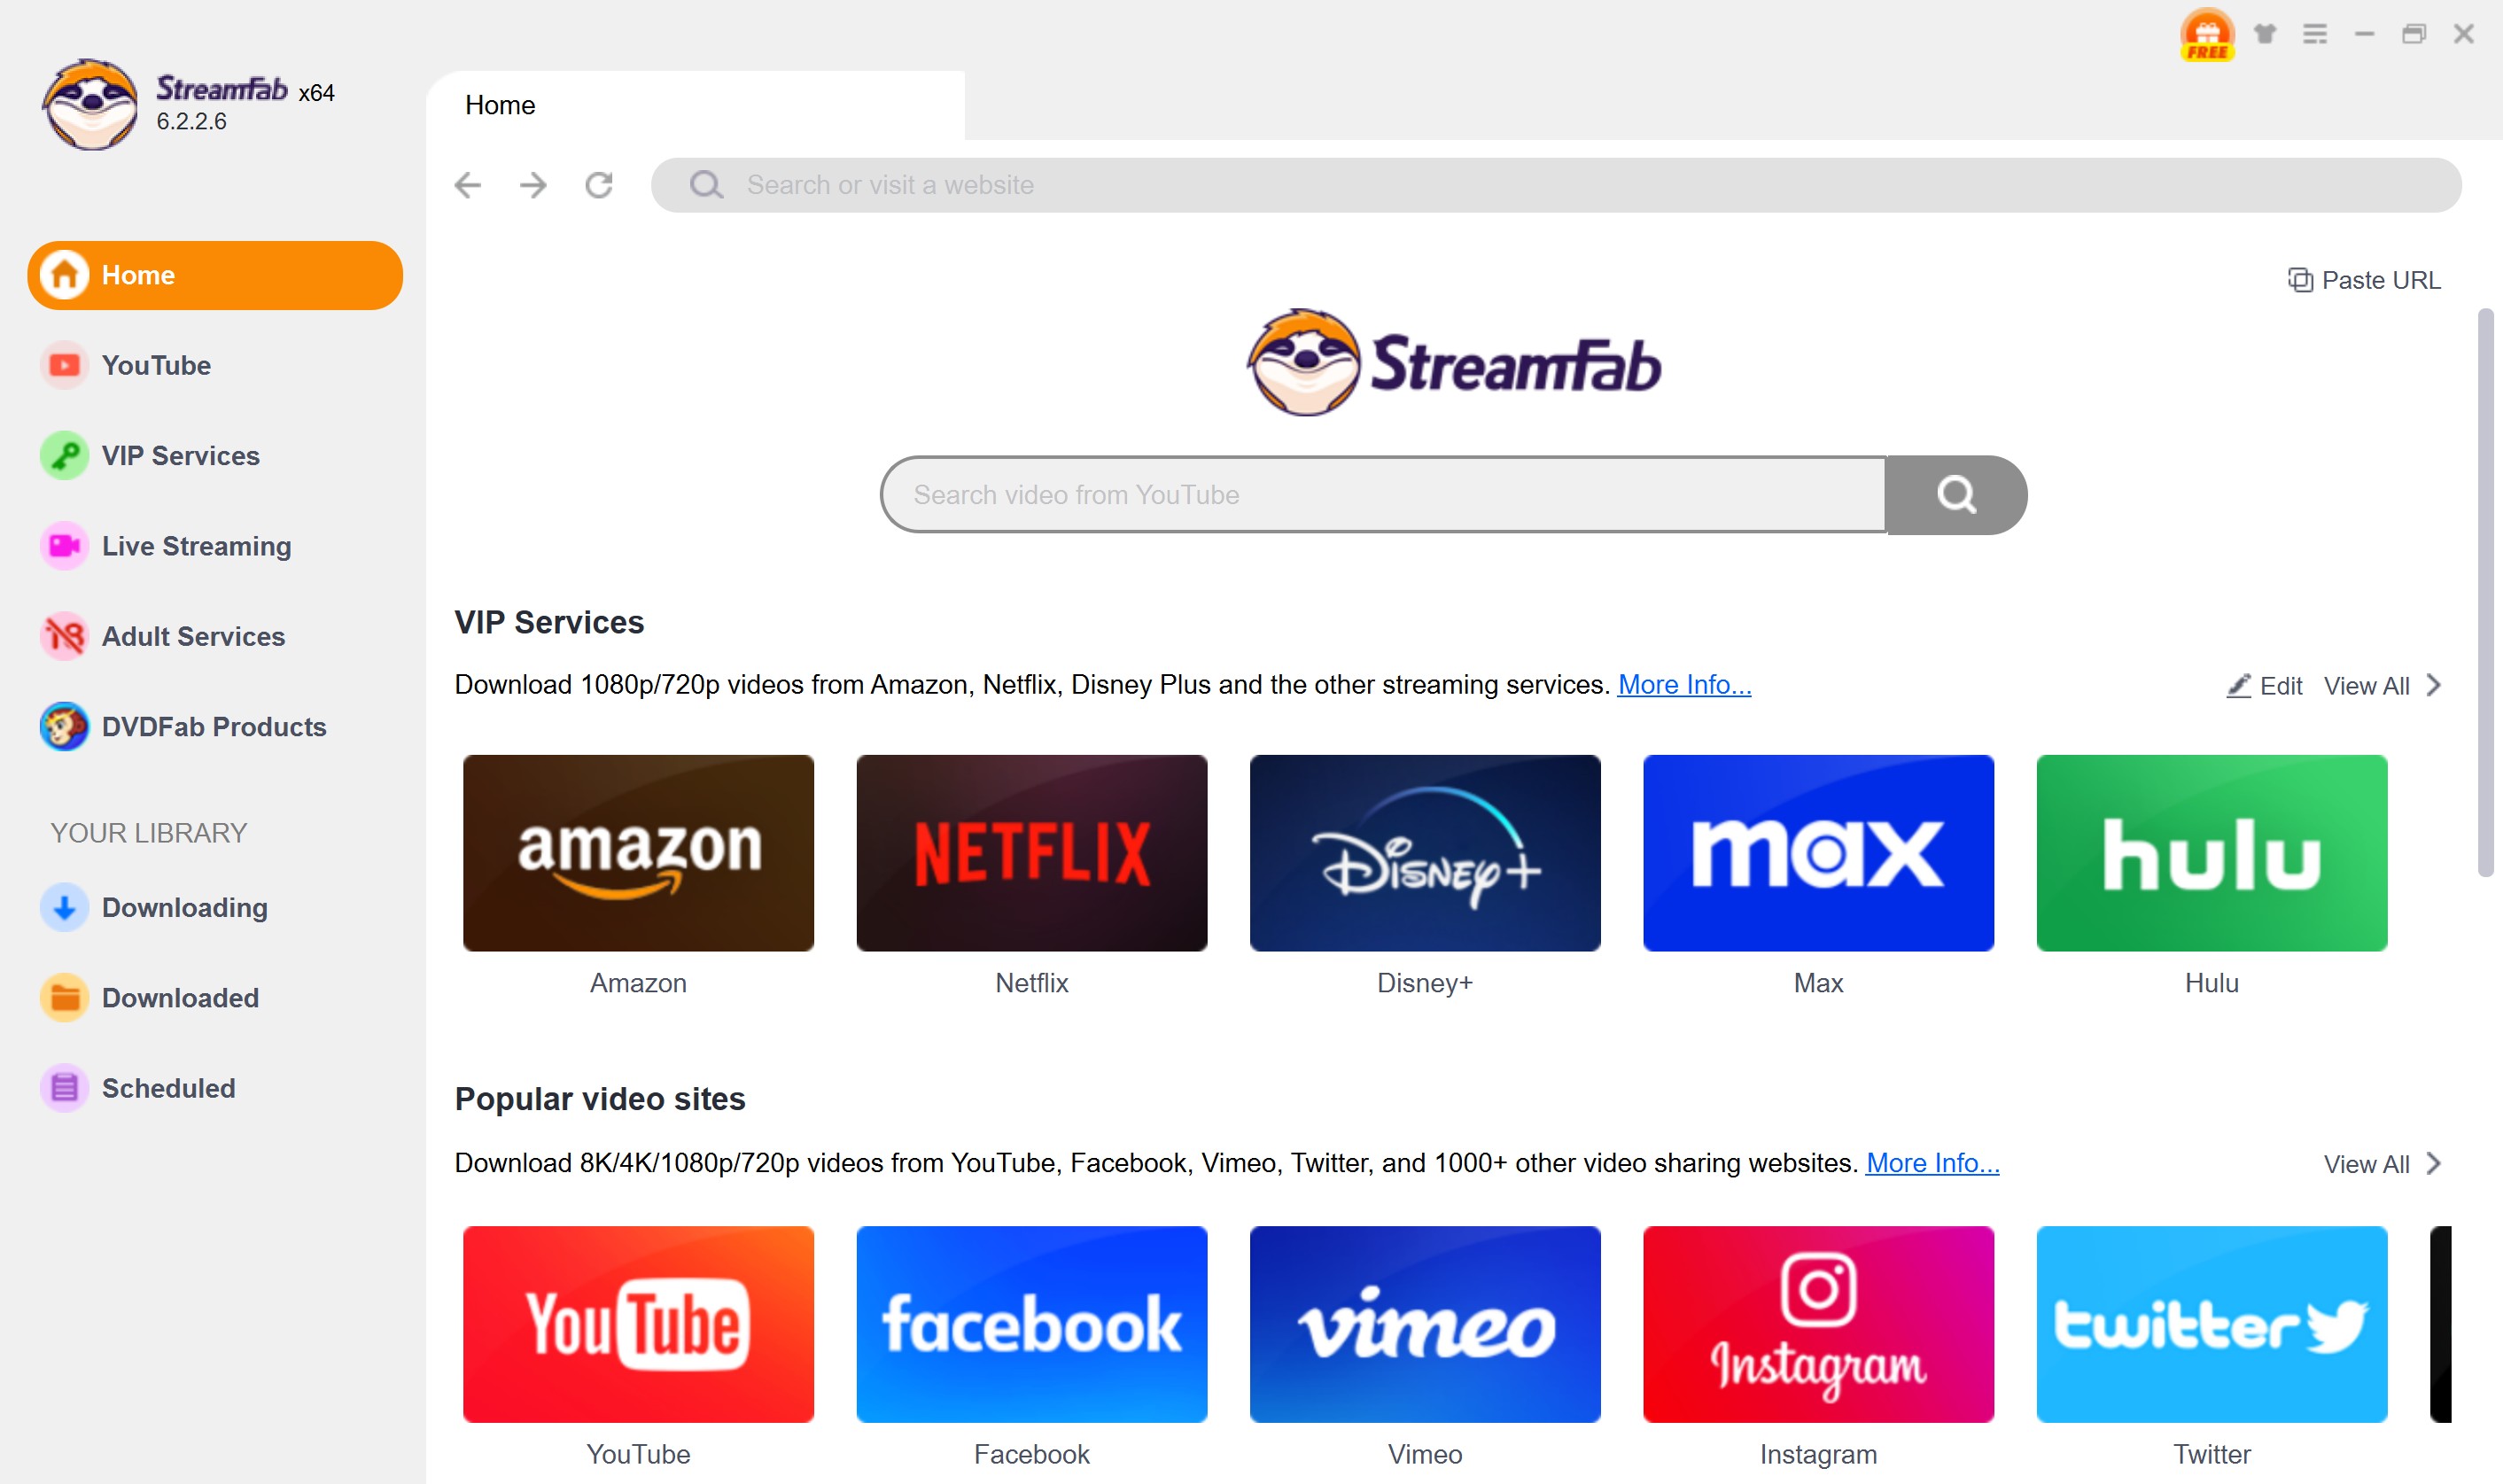Open DVDFab Products sidebar entry

pyautogui.click(x=215, y=727)
